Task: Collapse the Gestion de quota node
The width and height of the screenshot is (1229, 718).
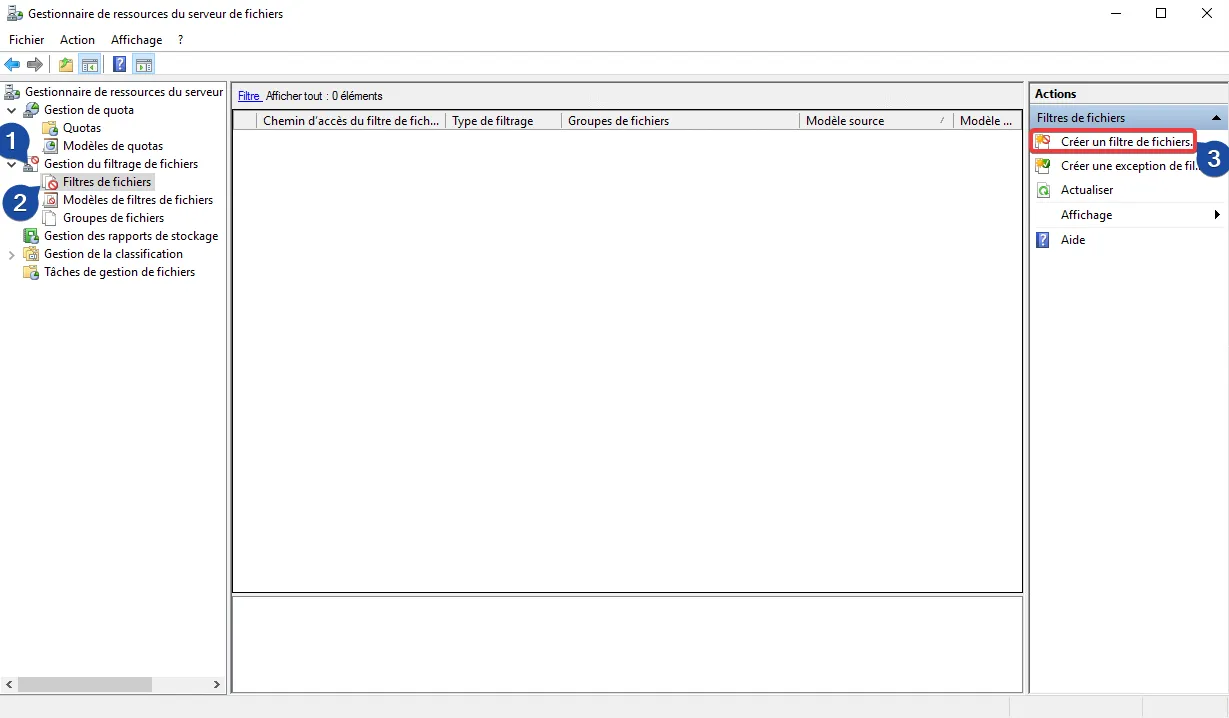Action: point(12,110)
